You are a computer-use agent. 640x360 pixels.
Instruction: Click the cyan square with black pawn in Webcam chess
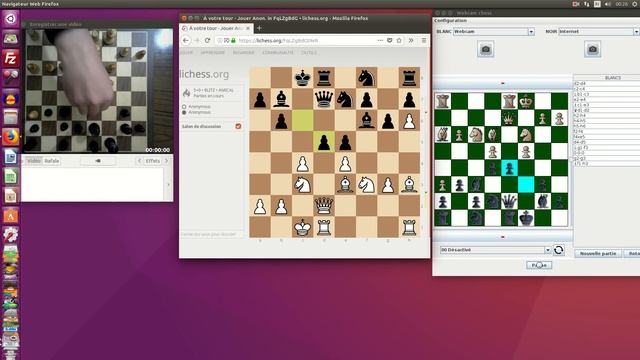[509, 168]
